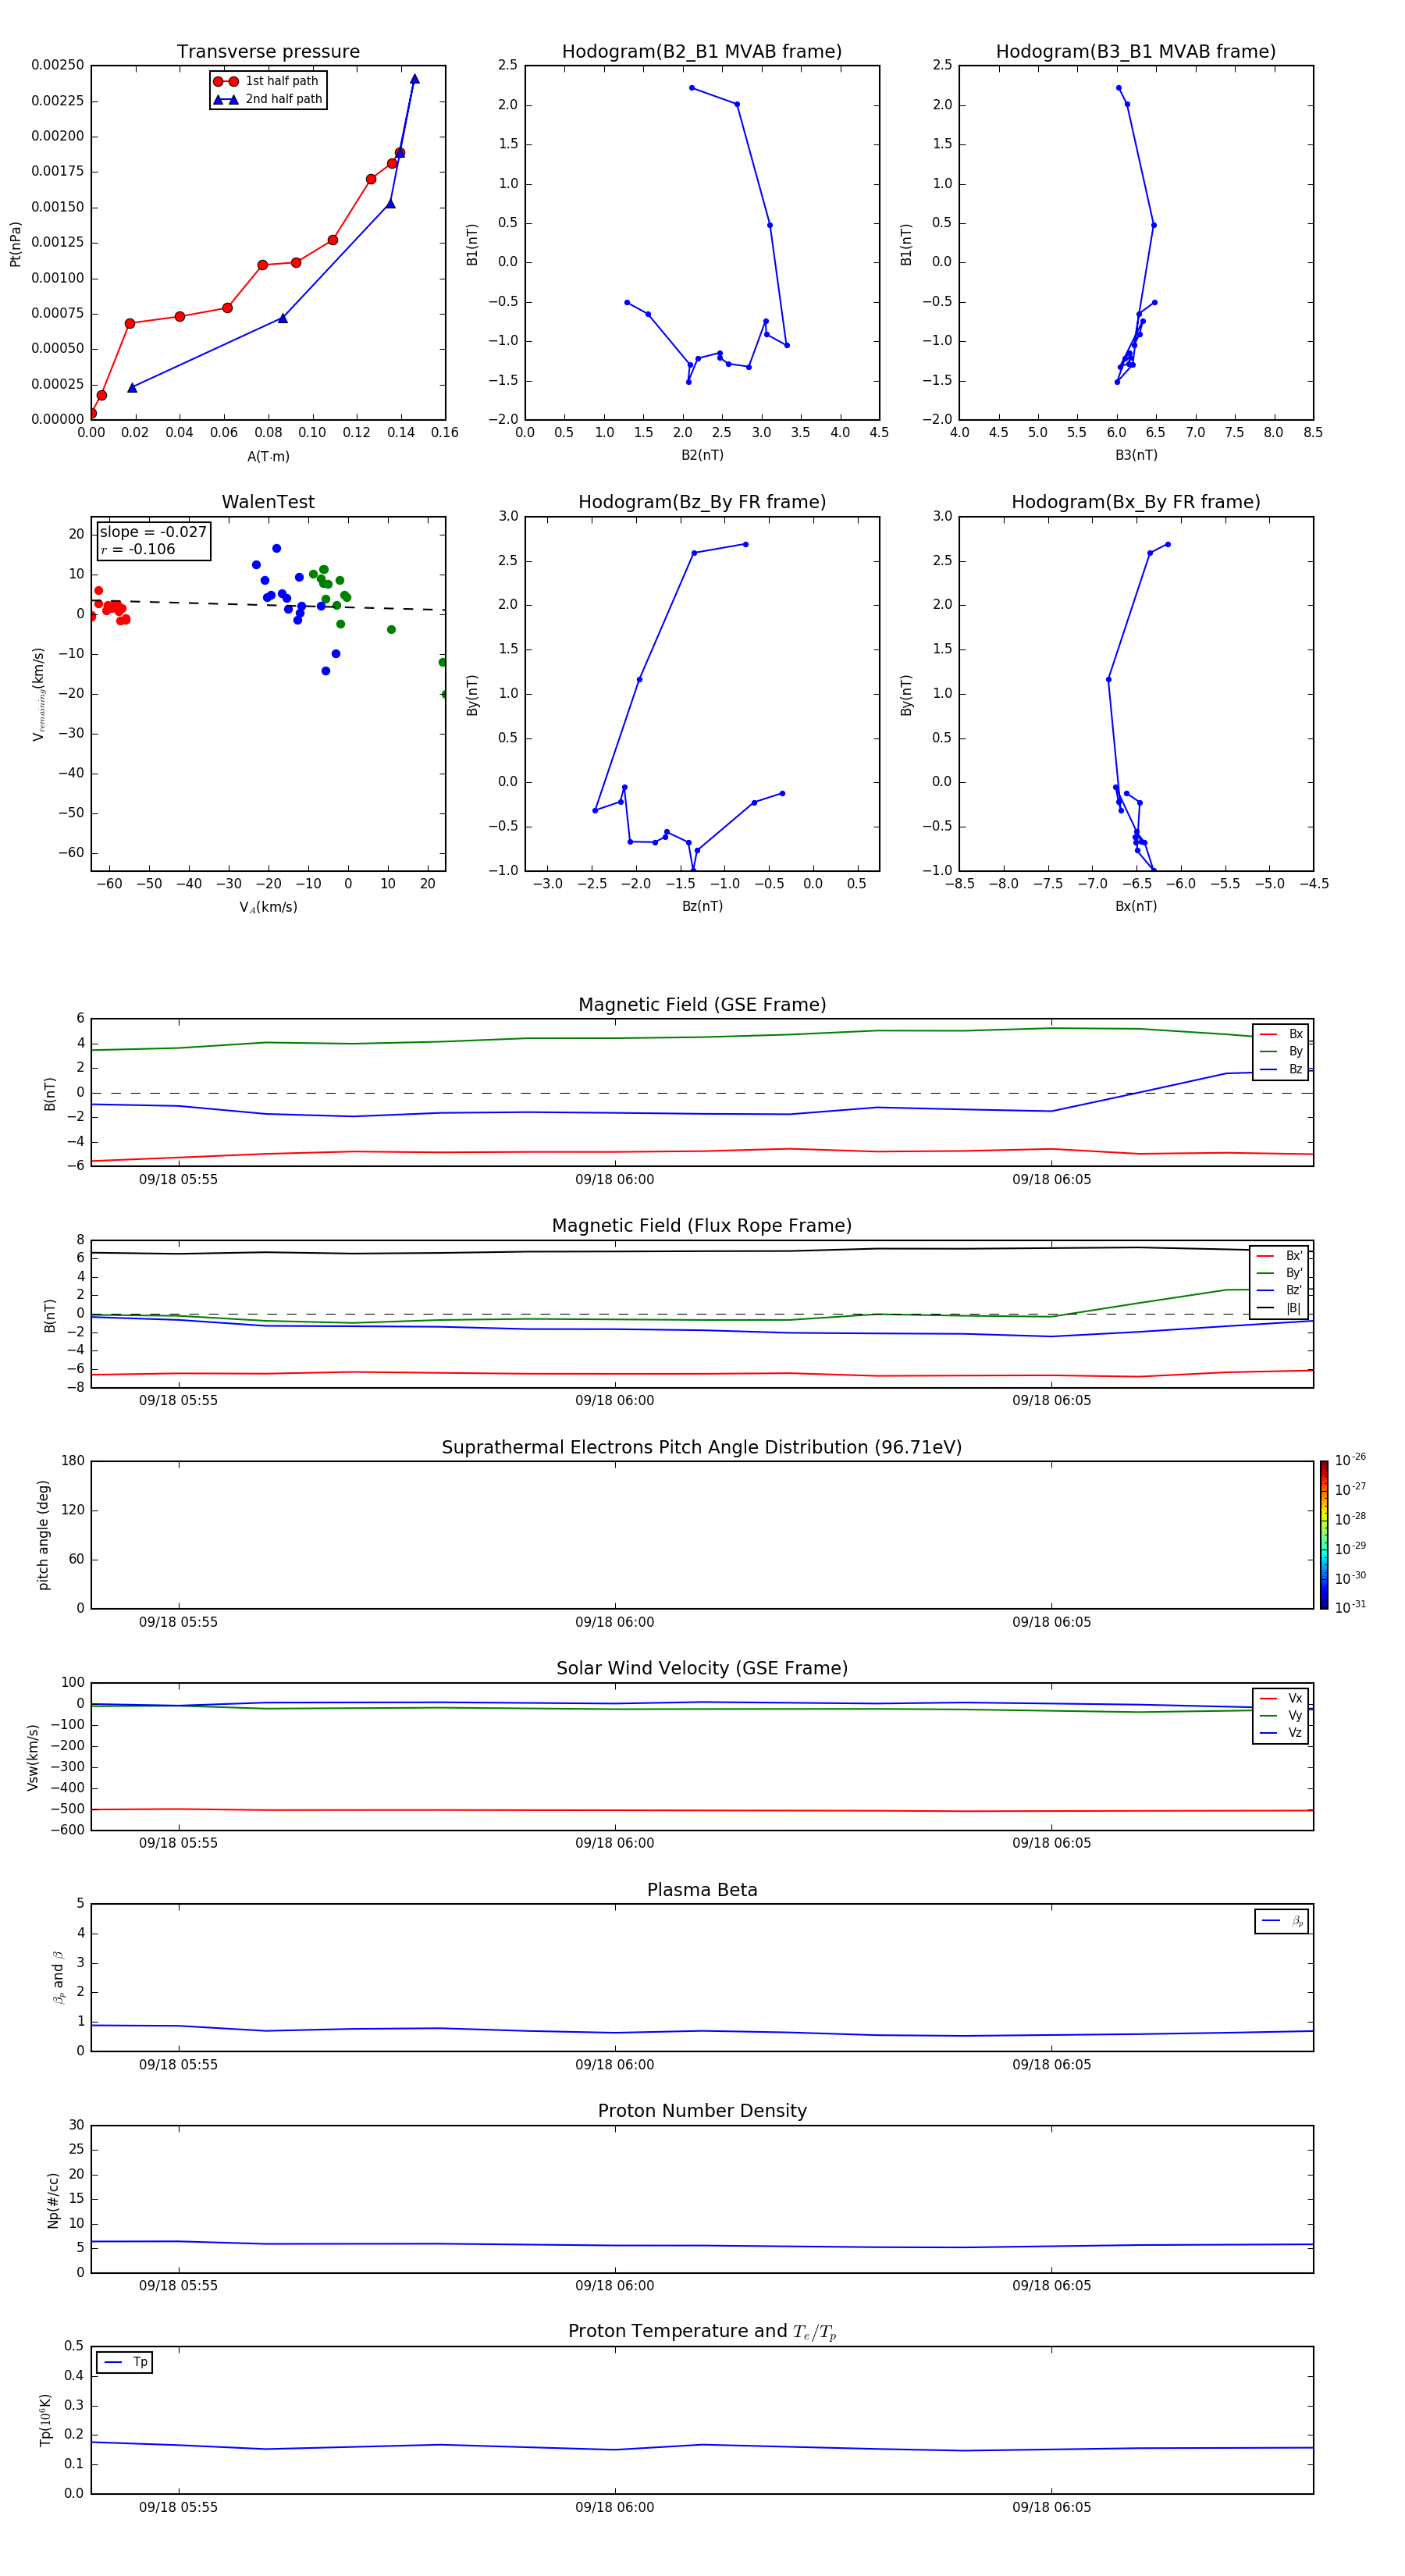Click the 'Bx(nT)' x-axis label

point(1136,906)
